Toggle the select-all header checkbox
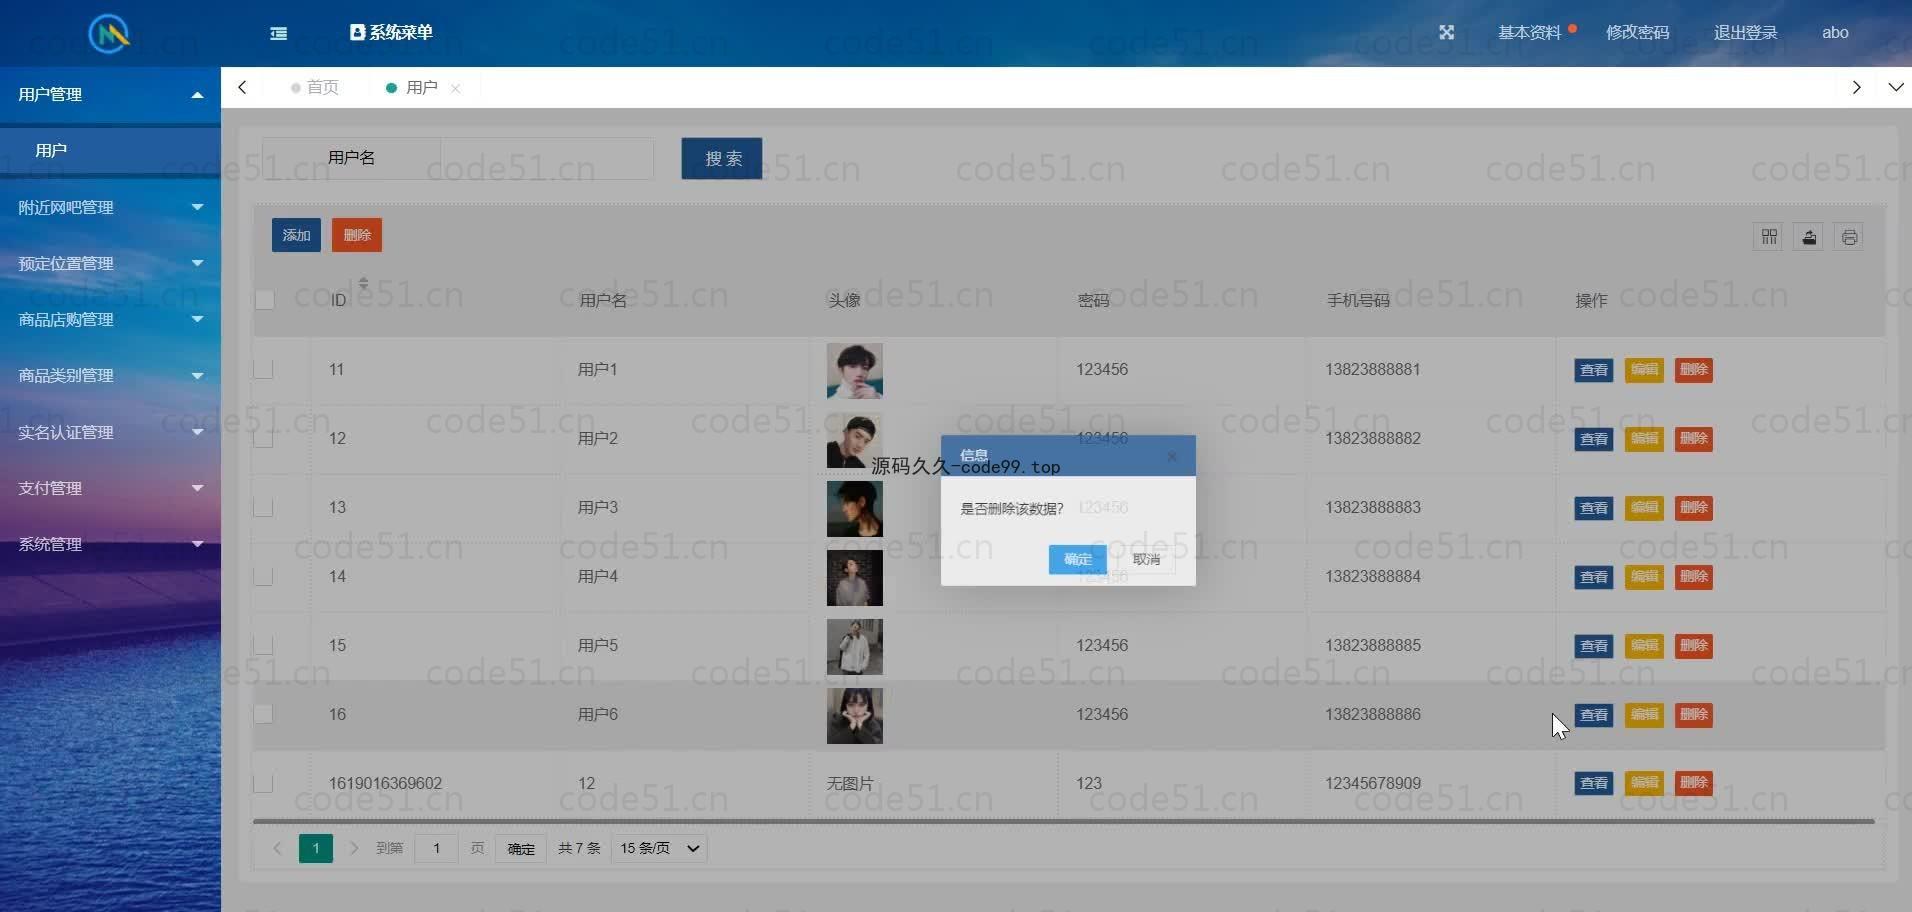Viewport: 1912px width, 912px height. (x=265, y=300)
